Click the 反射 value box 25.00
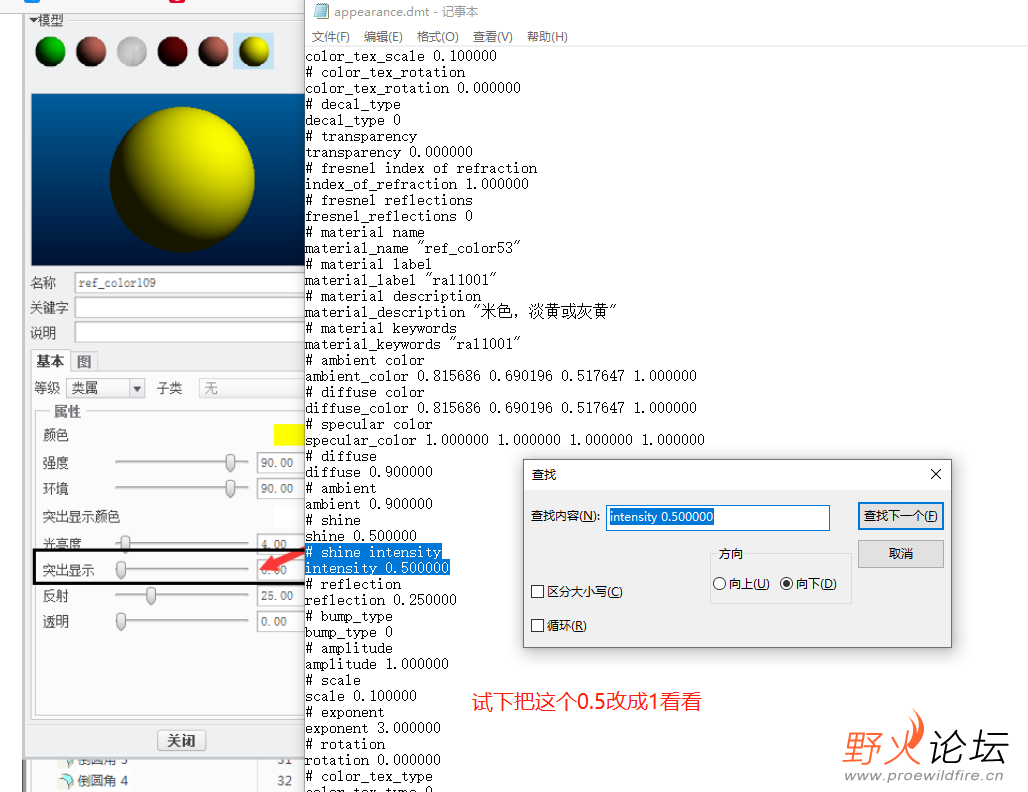This screenshot has width=1028, height=792. point(280,595)
